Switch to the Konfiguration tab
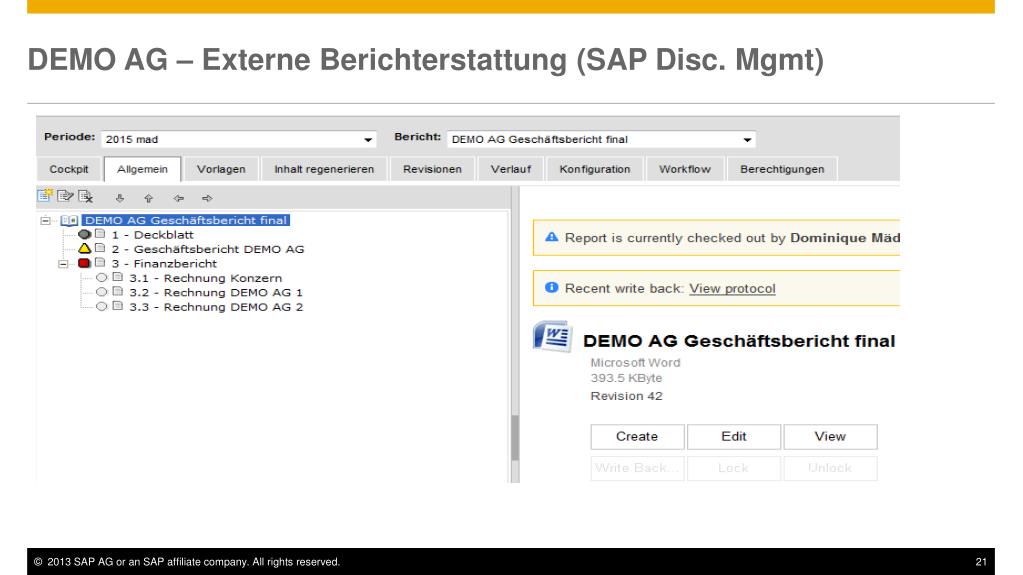1023x575 pixels. click(594, 169)
